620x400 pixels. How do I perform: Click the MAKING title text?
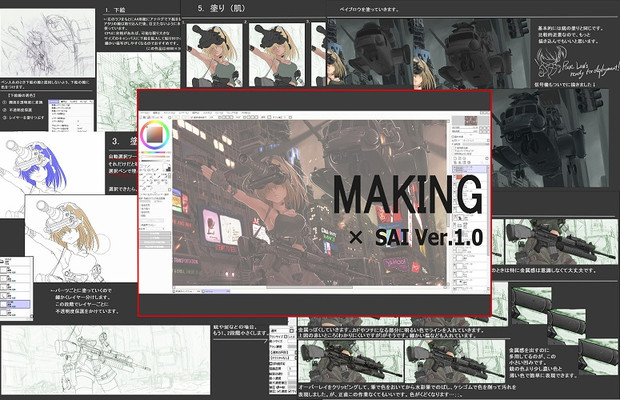tap(408, 196)
